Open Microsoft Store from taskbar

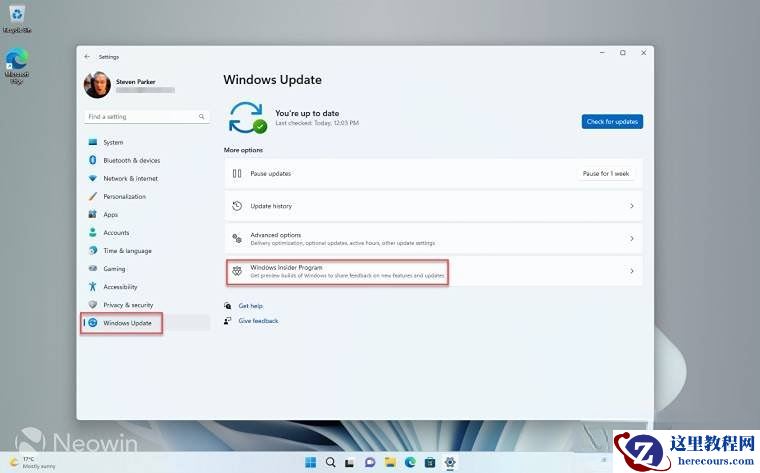click(x=430, y=462)
